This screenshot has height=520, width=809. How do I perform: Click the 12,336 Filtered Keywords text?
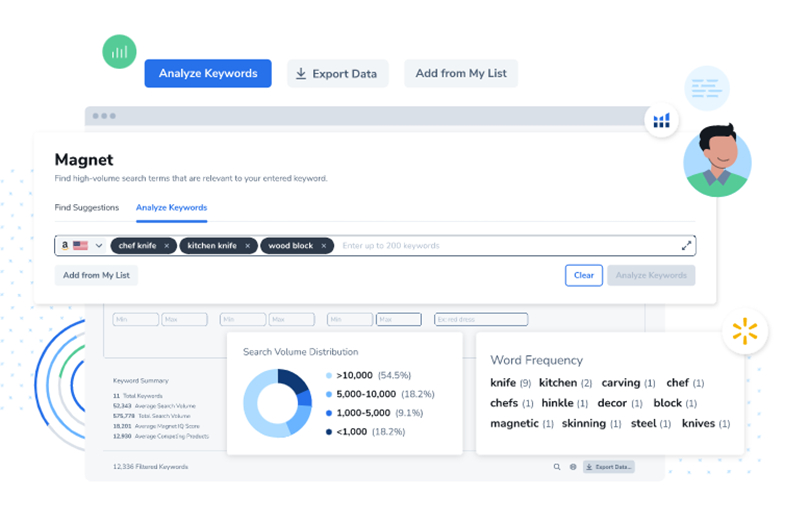[x=151, y=467]
